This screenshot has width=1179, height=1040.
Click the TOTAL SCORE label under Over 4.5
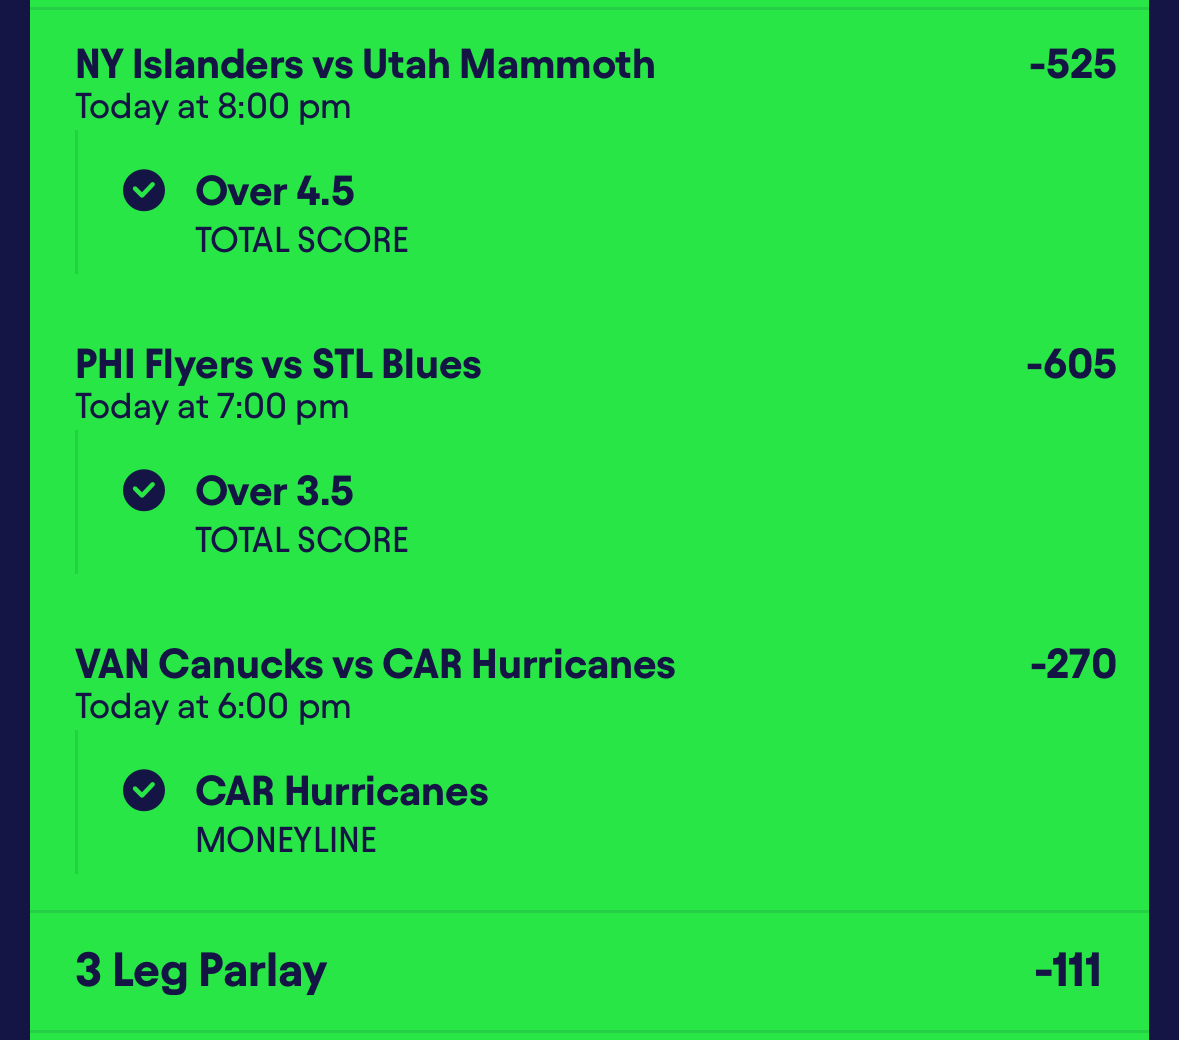pyautogui.click(x=302, y=240)
